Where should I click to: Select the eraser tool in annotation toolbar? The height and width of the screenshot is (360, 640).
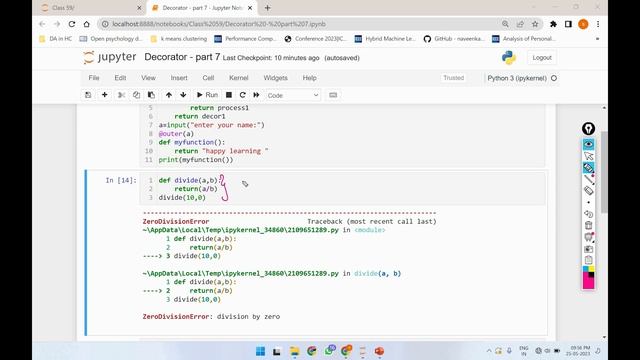588,190
